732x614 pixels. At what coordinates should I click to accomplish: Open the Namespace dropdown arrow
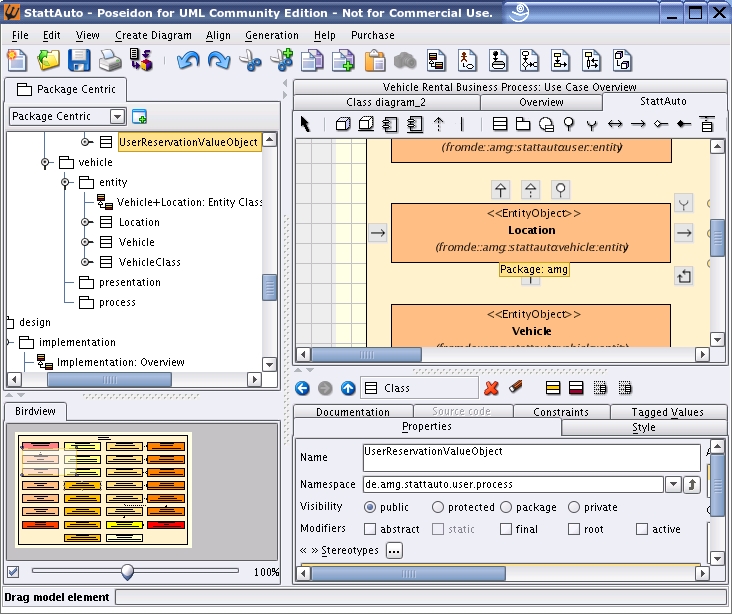(x=673, y=485)
